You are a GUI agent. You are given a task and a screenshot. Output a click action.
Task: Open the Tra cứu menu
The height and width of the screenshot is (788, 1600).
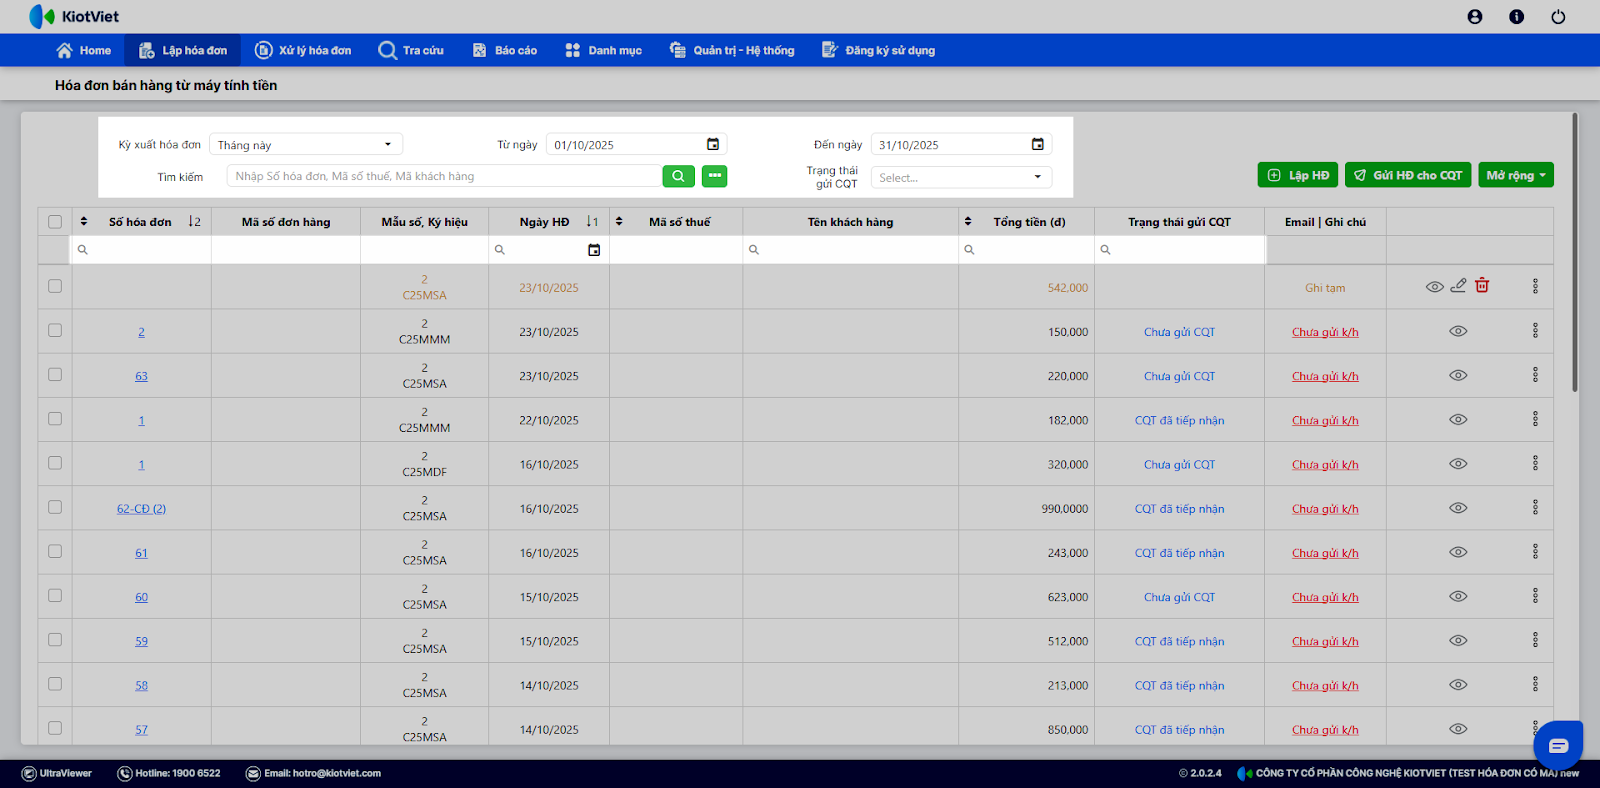pos(411,50)
